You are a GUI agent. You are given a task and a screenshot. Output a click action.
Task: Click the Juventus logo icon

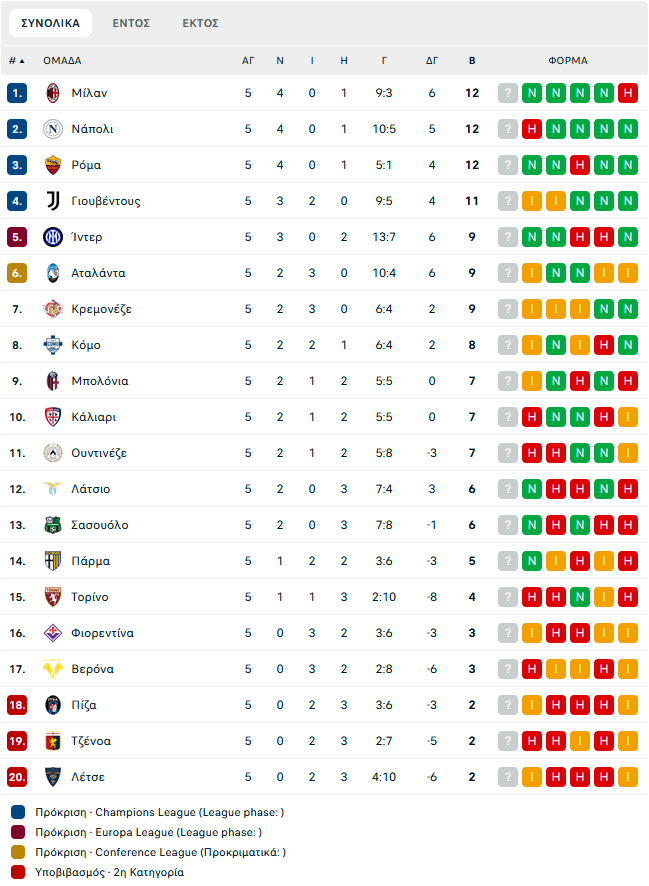coord(53,201)
